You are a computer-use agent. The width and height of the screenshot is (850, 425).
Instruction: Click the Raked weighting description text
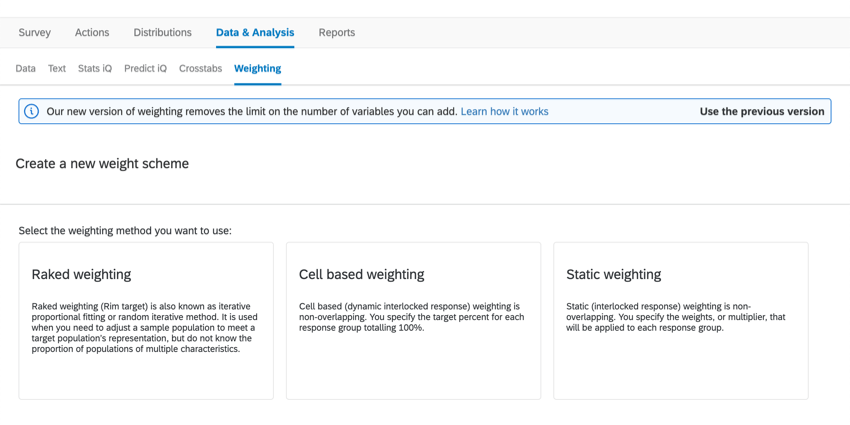145,328
